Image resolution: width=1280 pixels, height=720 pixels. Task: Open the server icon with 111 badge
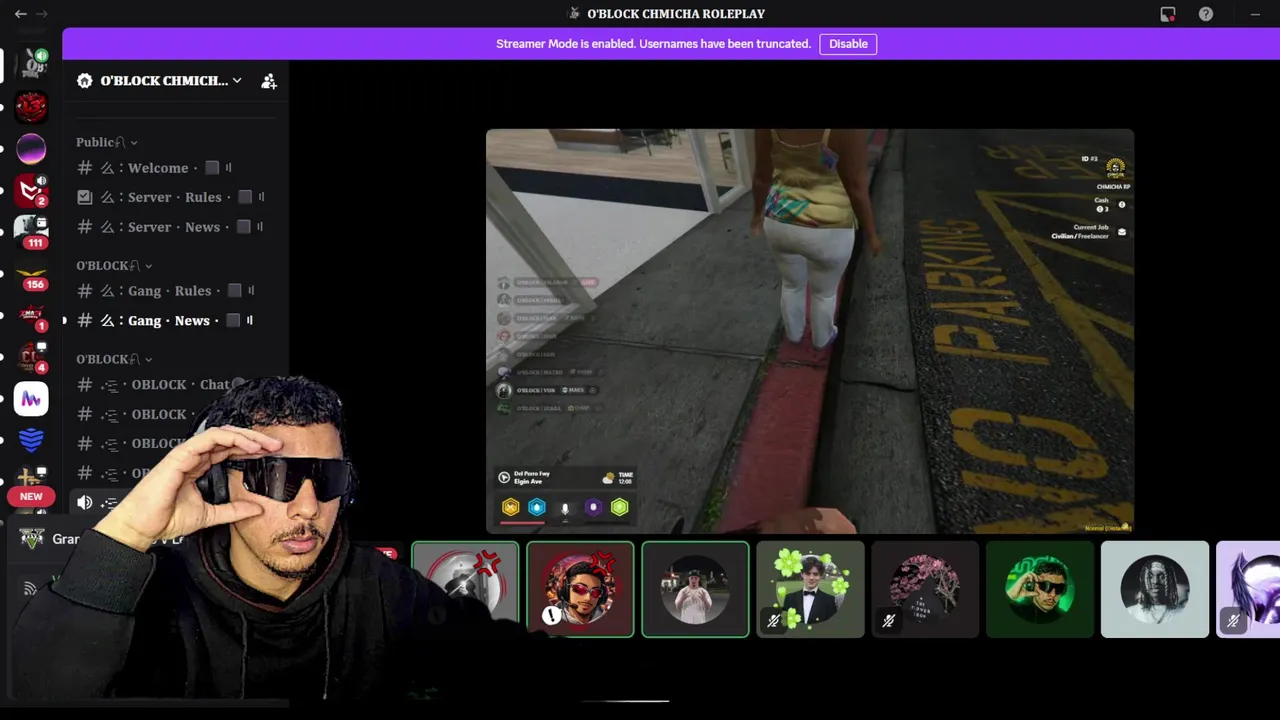pos(31,232)
